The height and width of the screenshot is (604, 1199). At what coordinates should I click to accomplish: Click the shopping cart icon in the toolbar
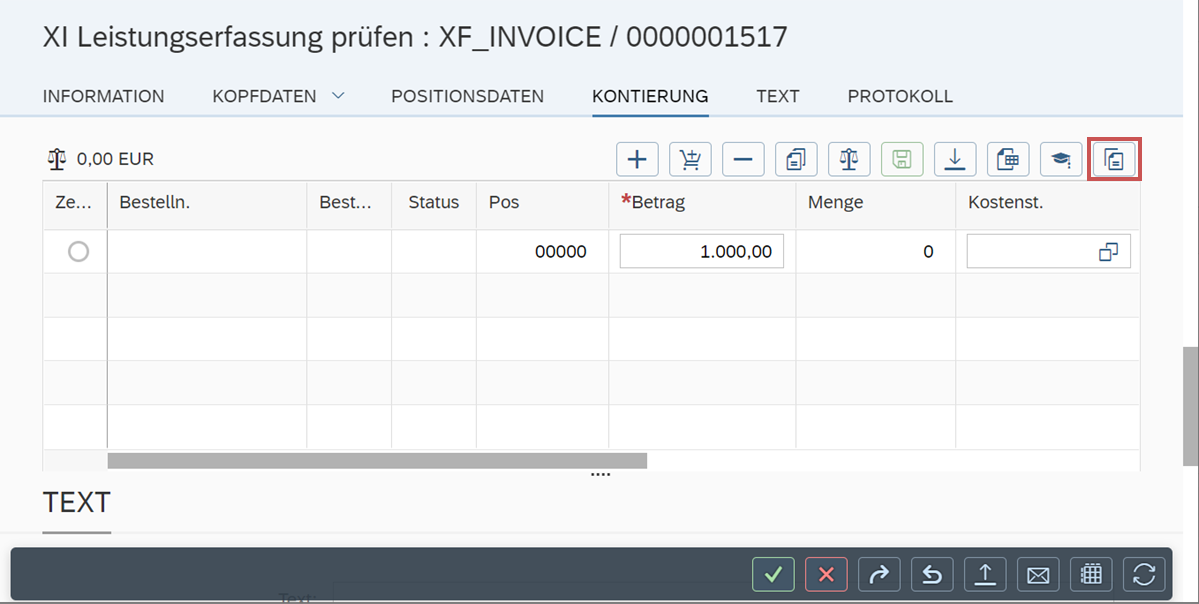(690, 158)
